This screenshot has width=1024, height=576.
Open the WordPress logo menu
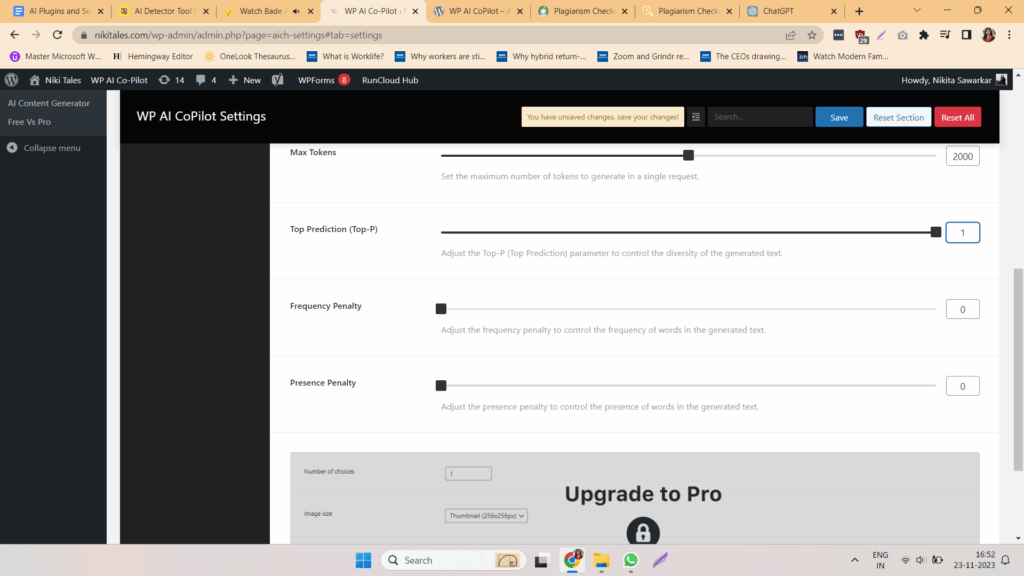pos(12,80)
